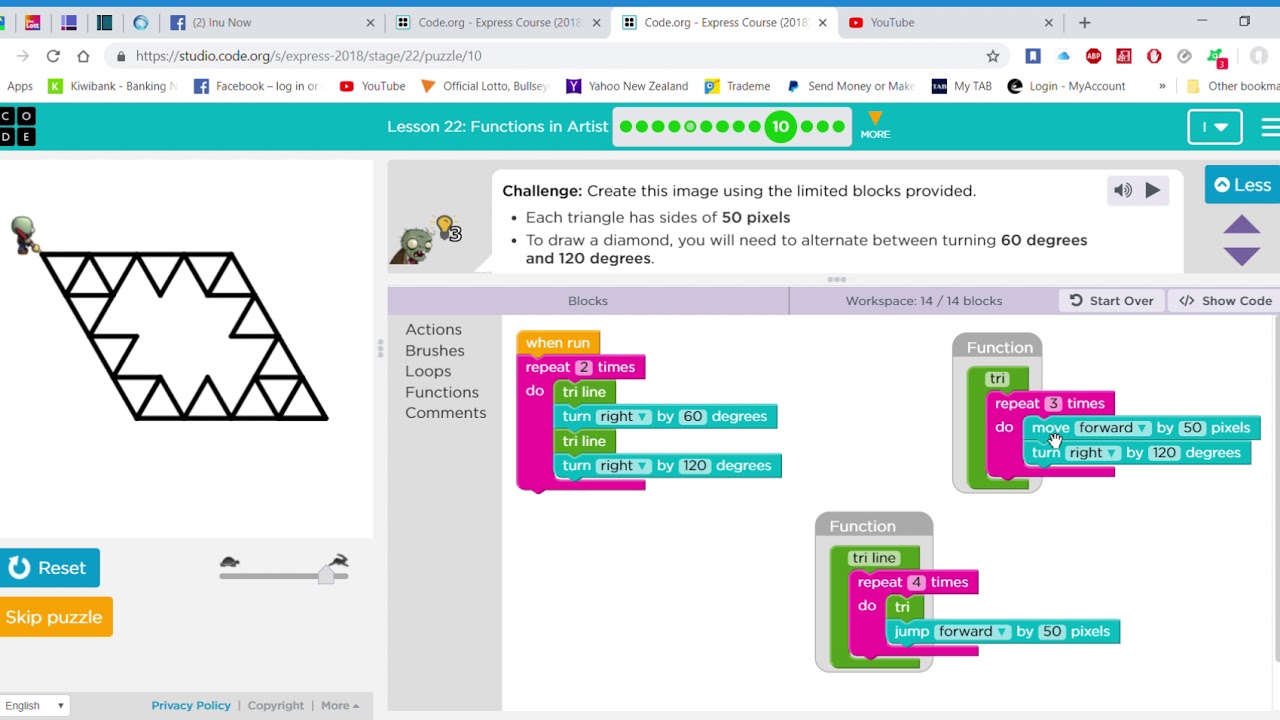Open jump forward direction dropdown
This screenshot has height=720, width=1280.
973,632
